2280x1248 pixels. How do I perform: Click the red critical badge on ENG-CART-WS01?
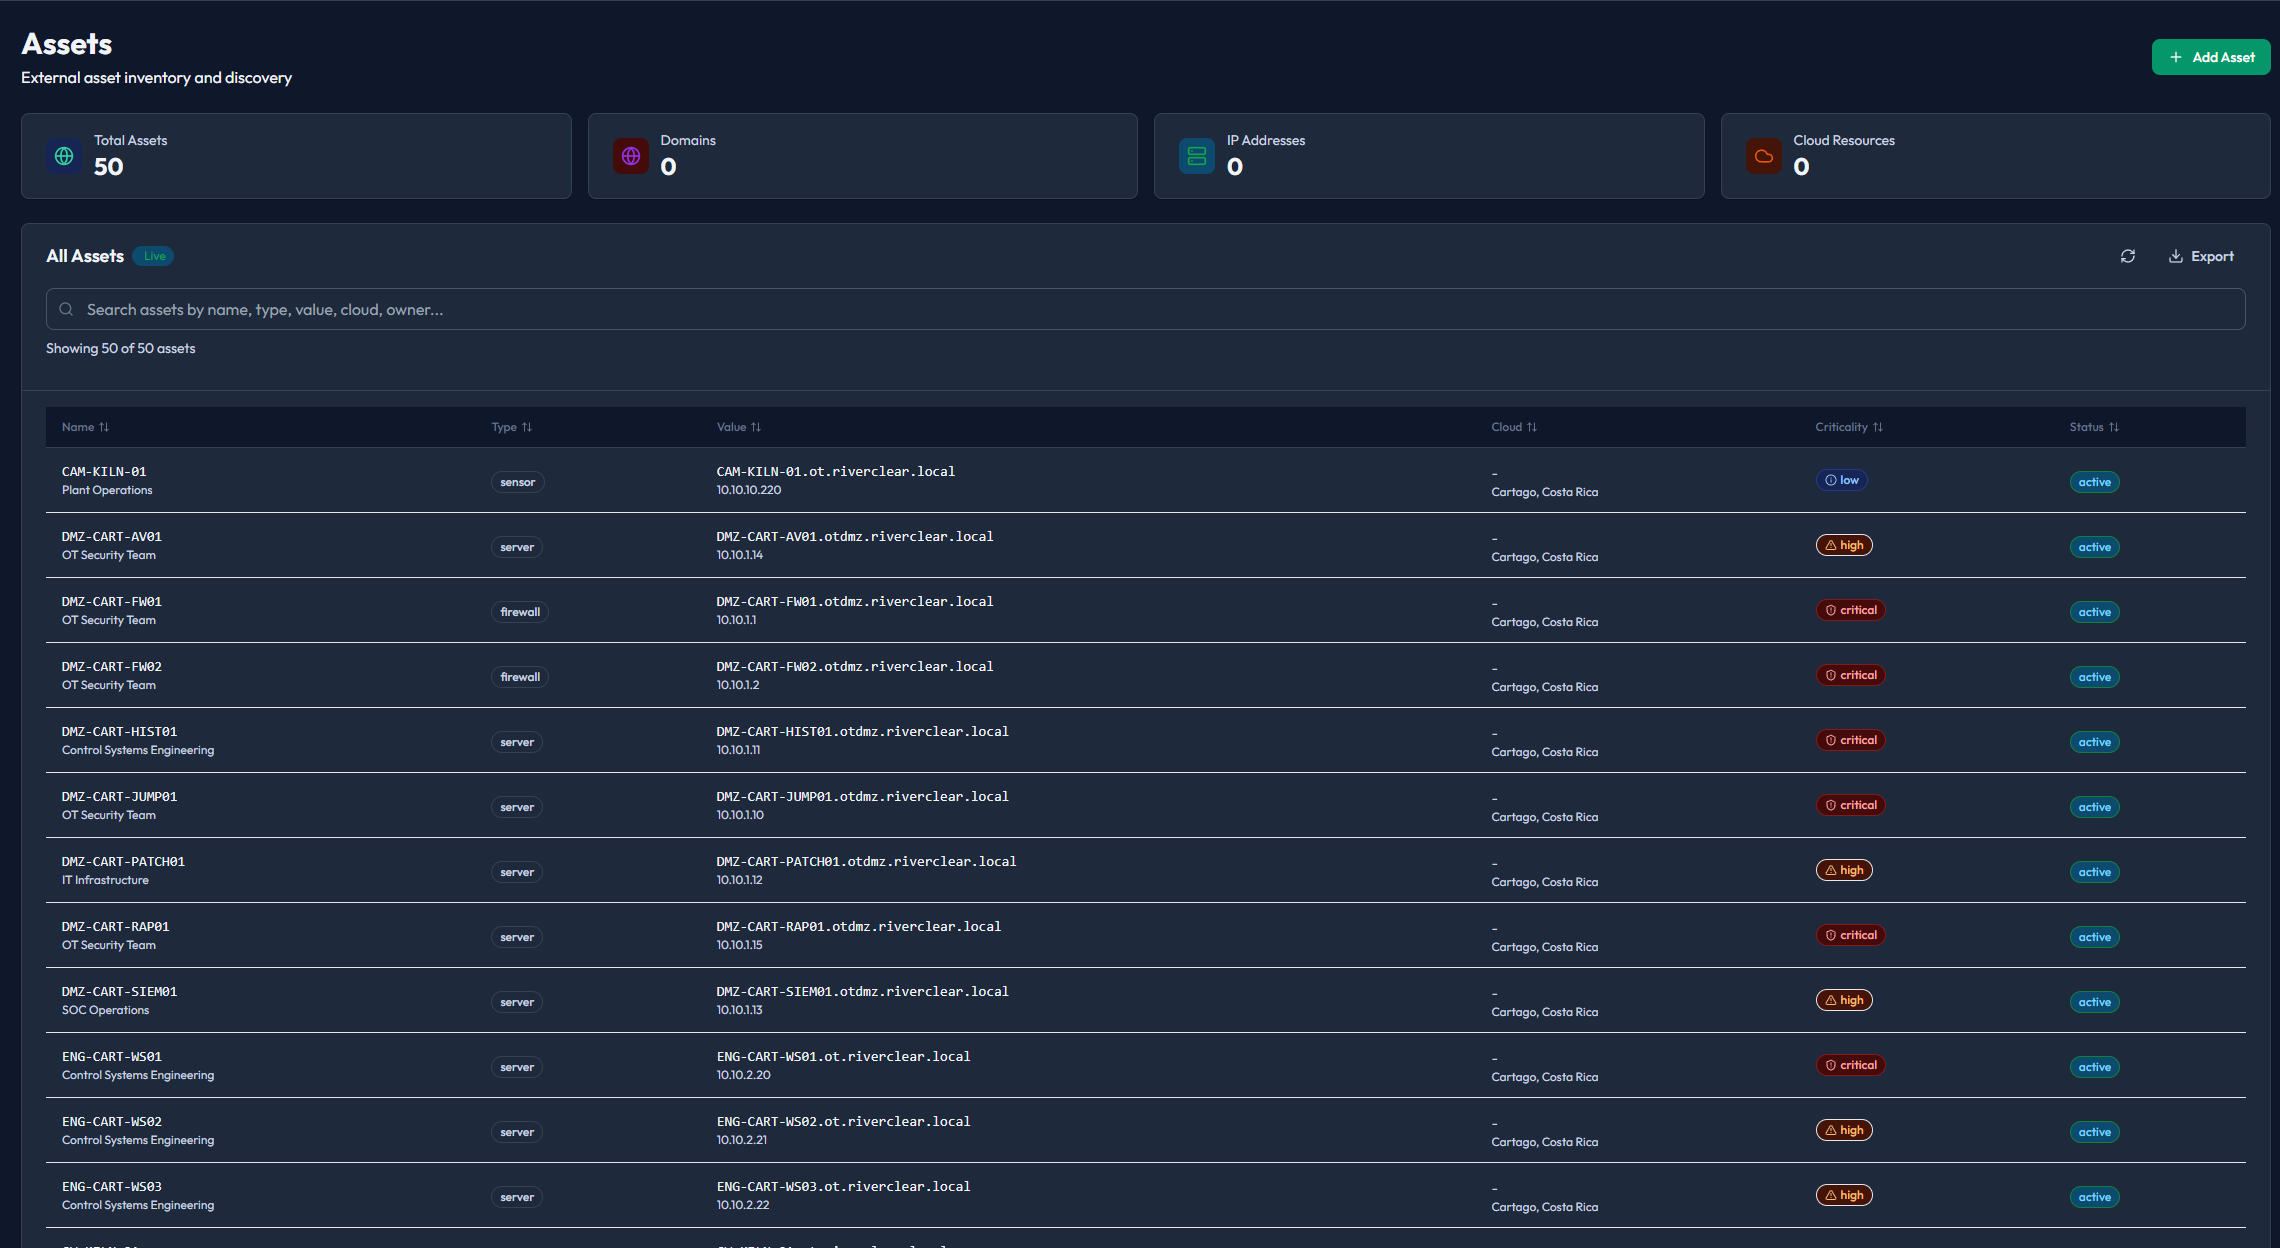(x=1850, y=1065)
